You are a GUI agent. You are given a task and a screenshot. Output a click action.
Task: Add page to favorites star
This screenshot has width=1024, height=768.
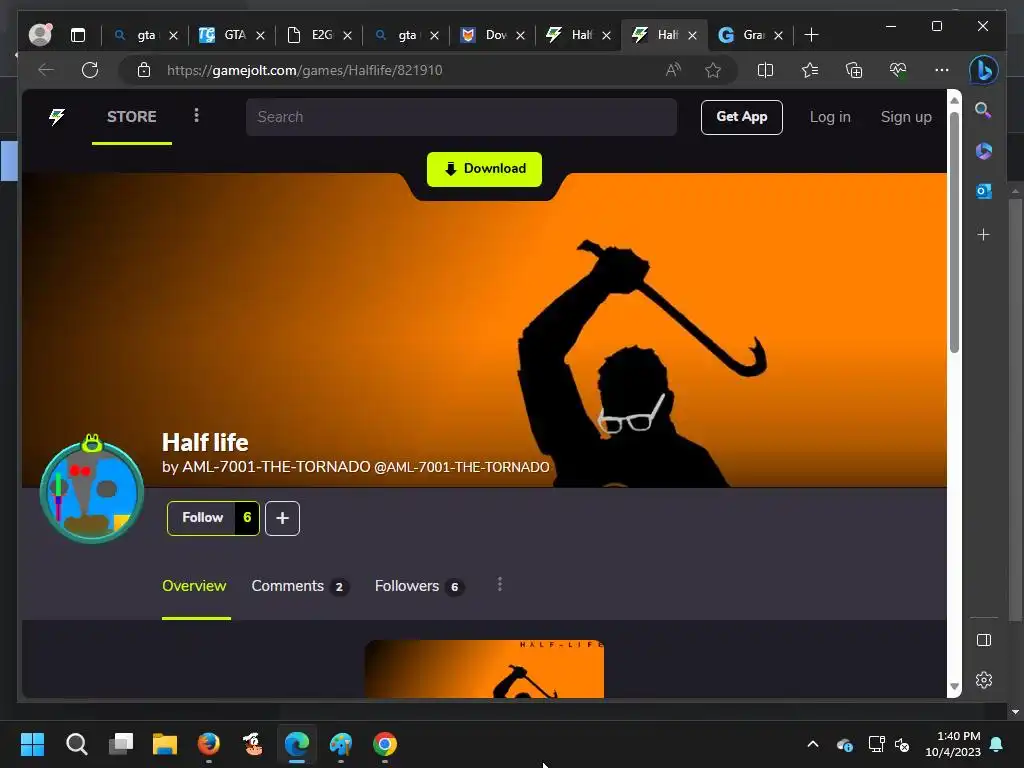712,70
